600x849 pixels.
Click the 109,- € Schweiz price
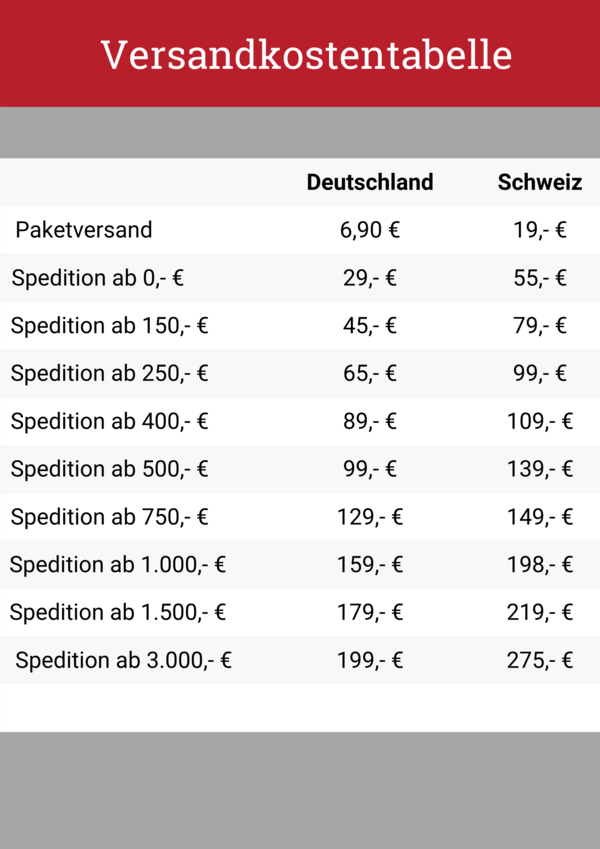(540, 421)
